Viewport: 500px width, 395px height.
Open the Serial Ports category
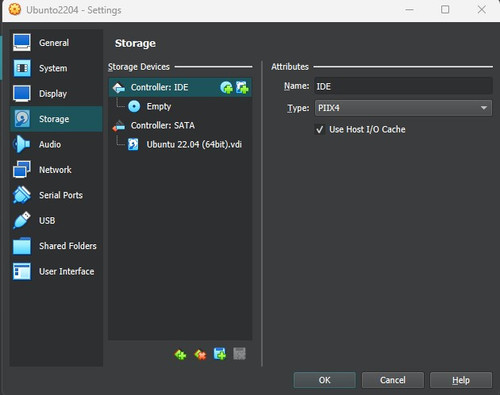[x=56, y=195]
